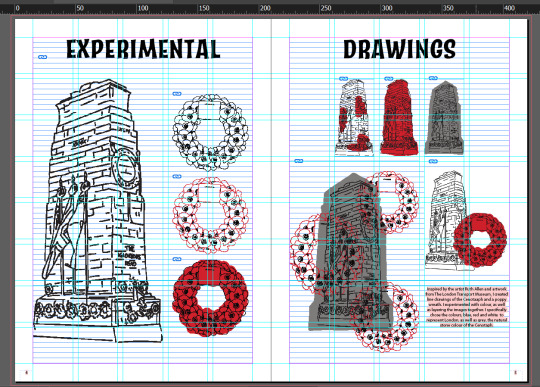
Task: Click the link badge above the small gray cenotaph
Action: click(x=433, y=79)
